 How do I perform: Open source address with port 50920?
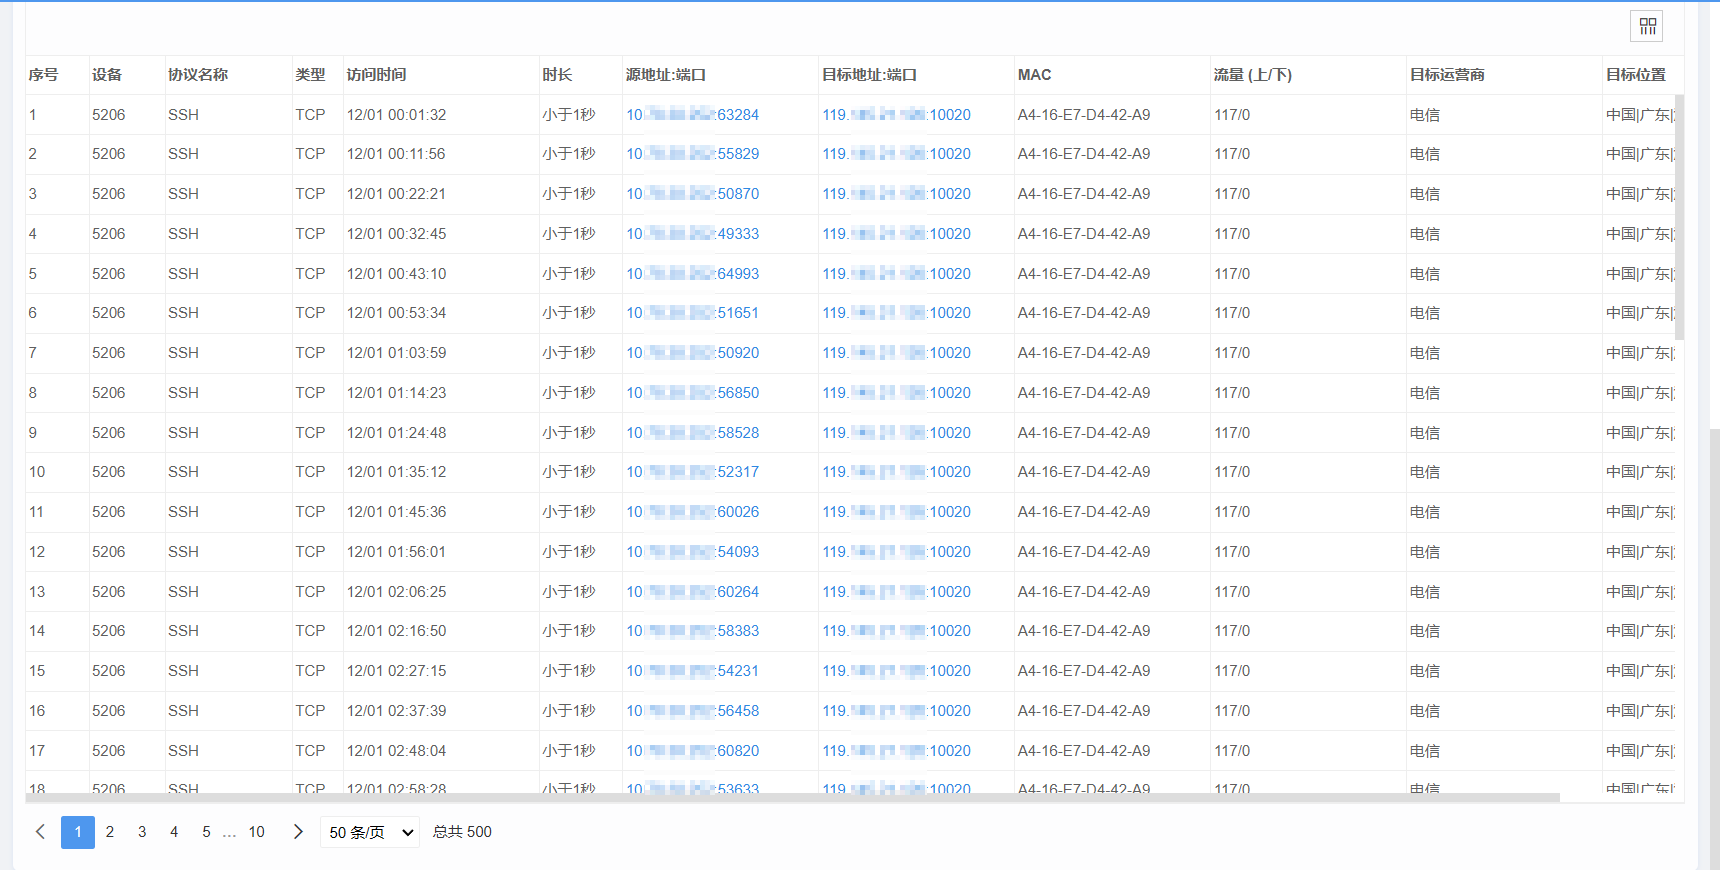692,353
